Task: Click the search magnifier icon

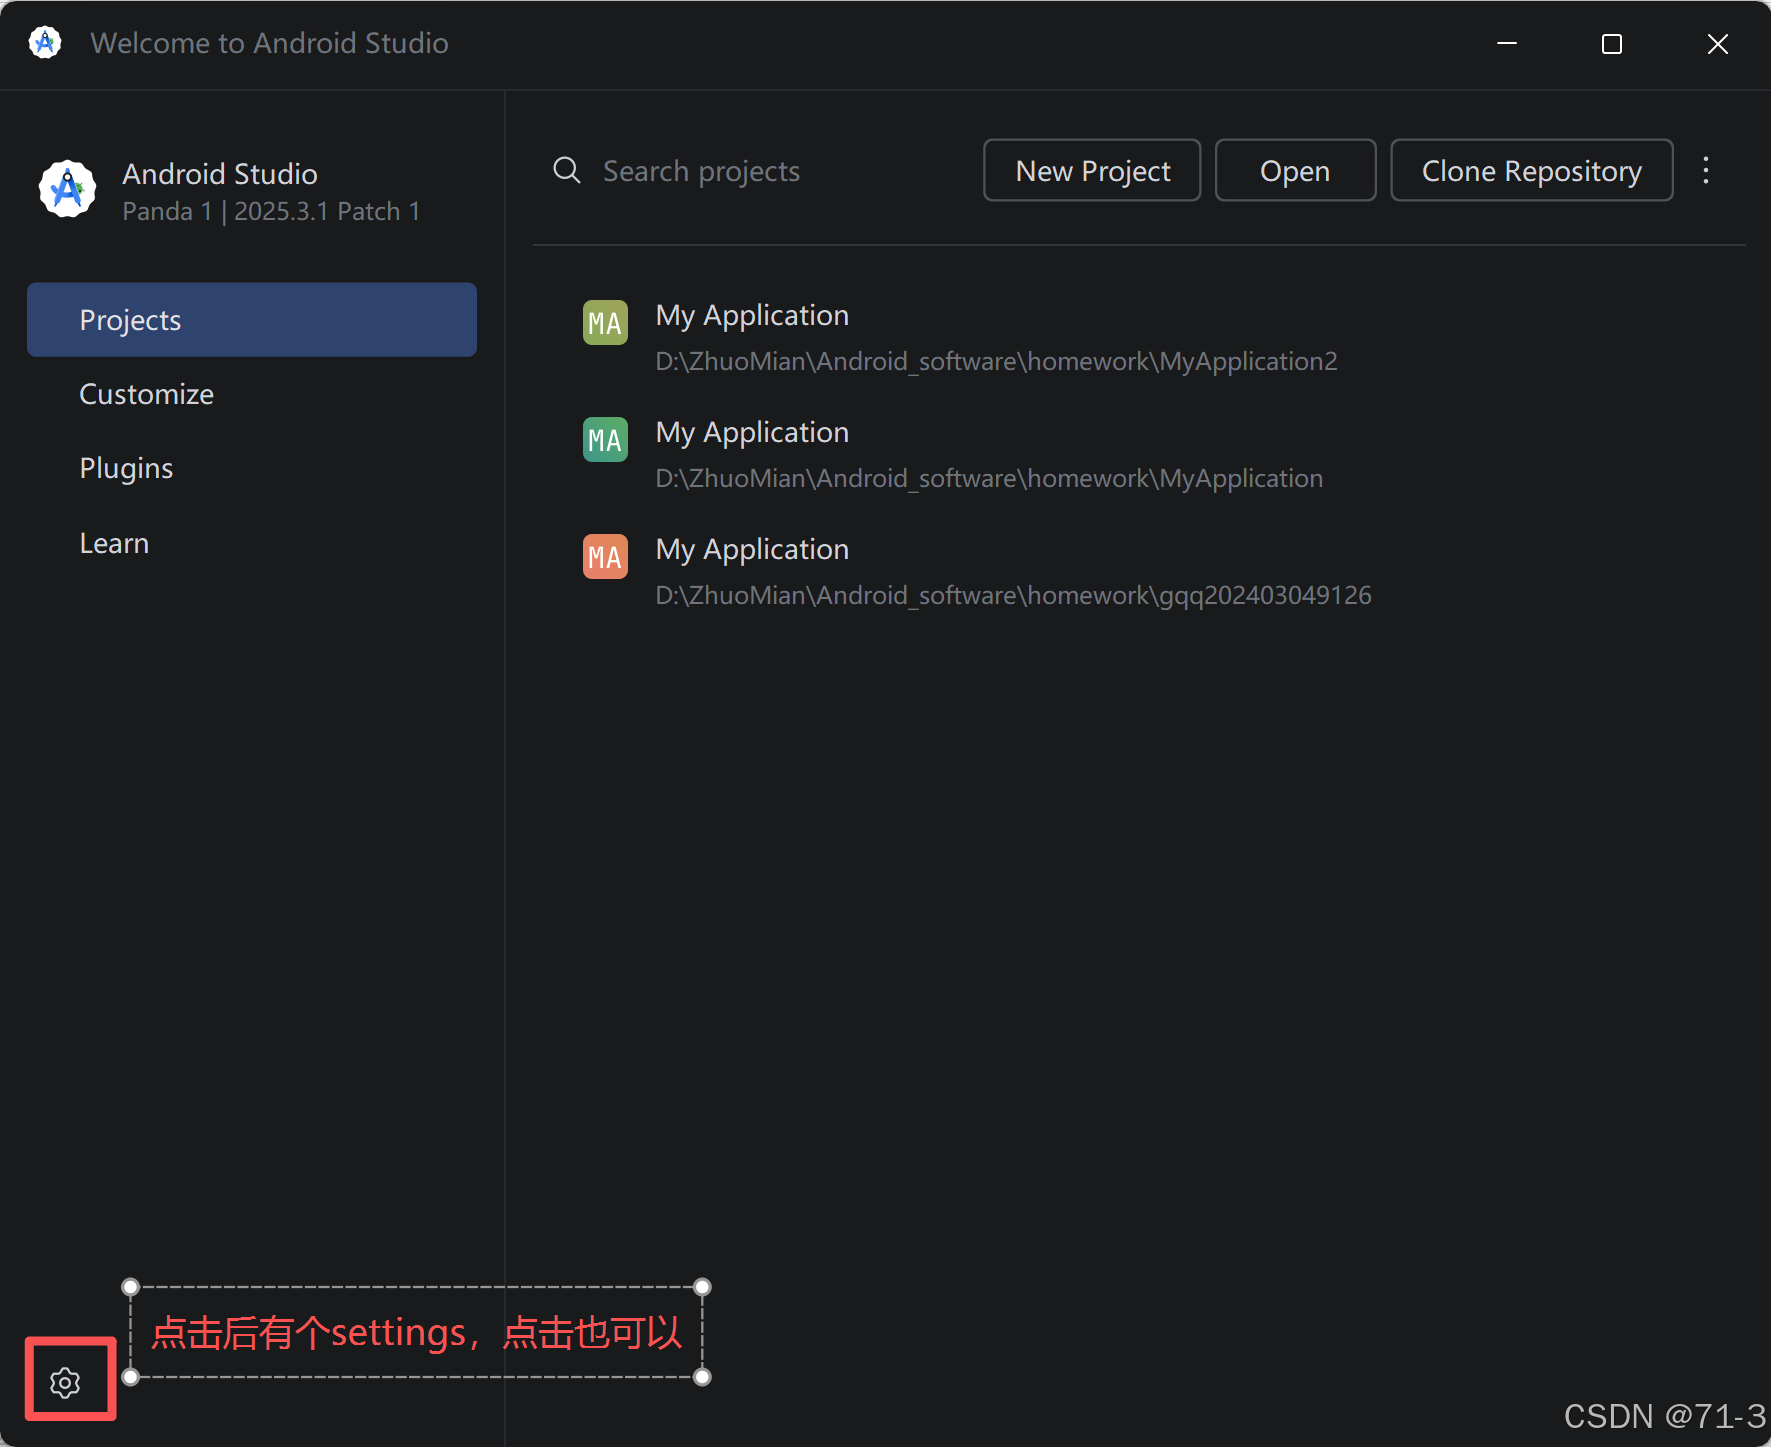Action: click(x=567, y=170)
